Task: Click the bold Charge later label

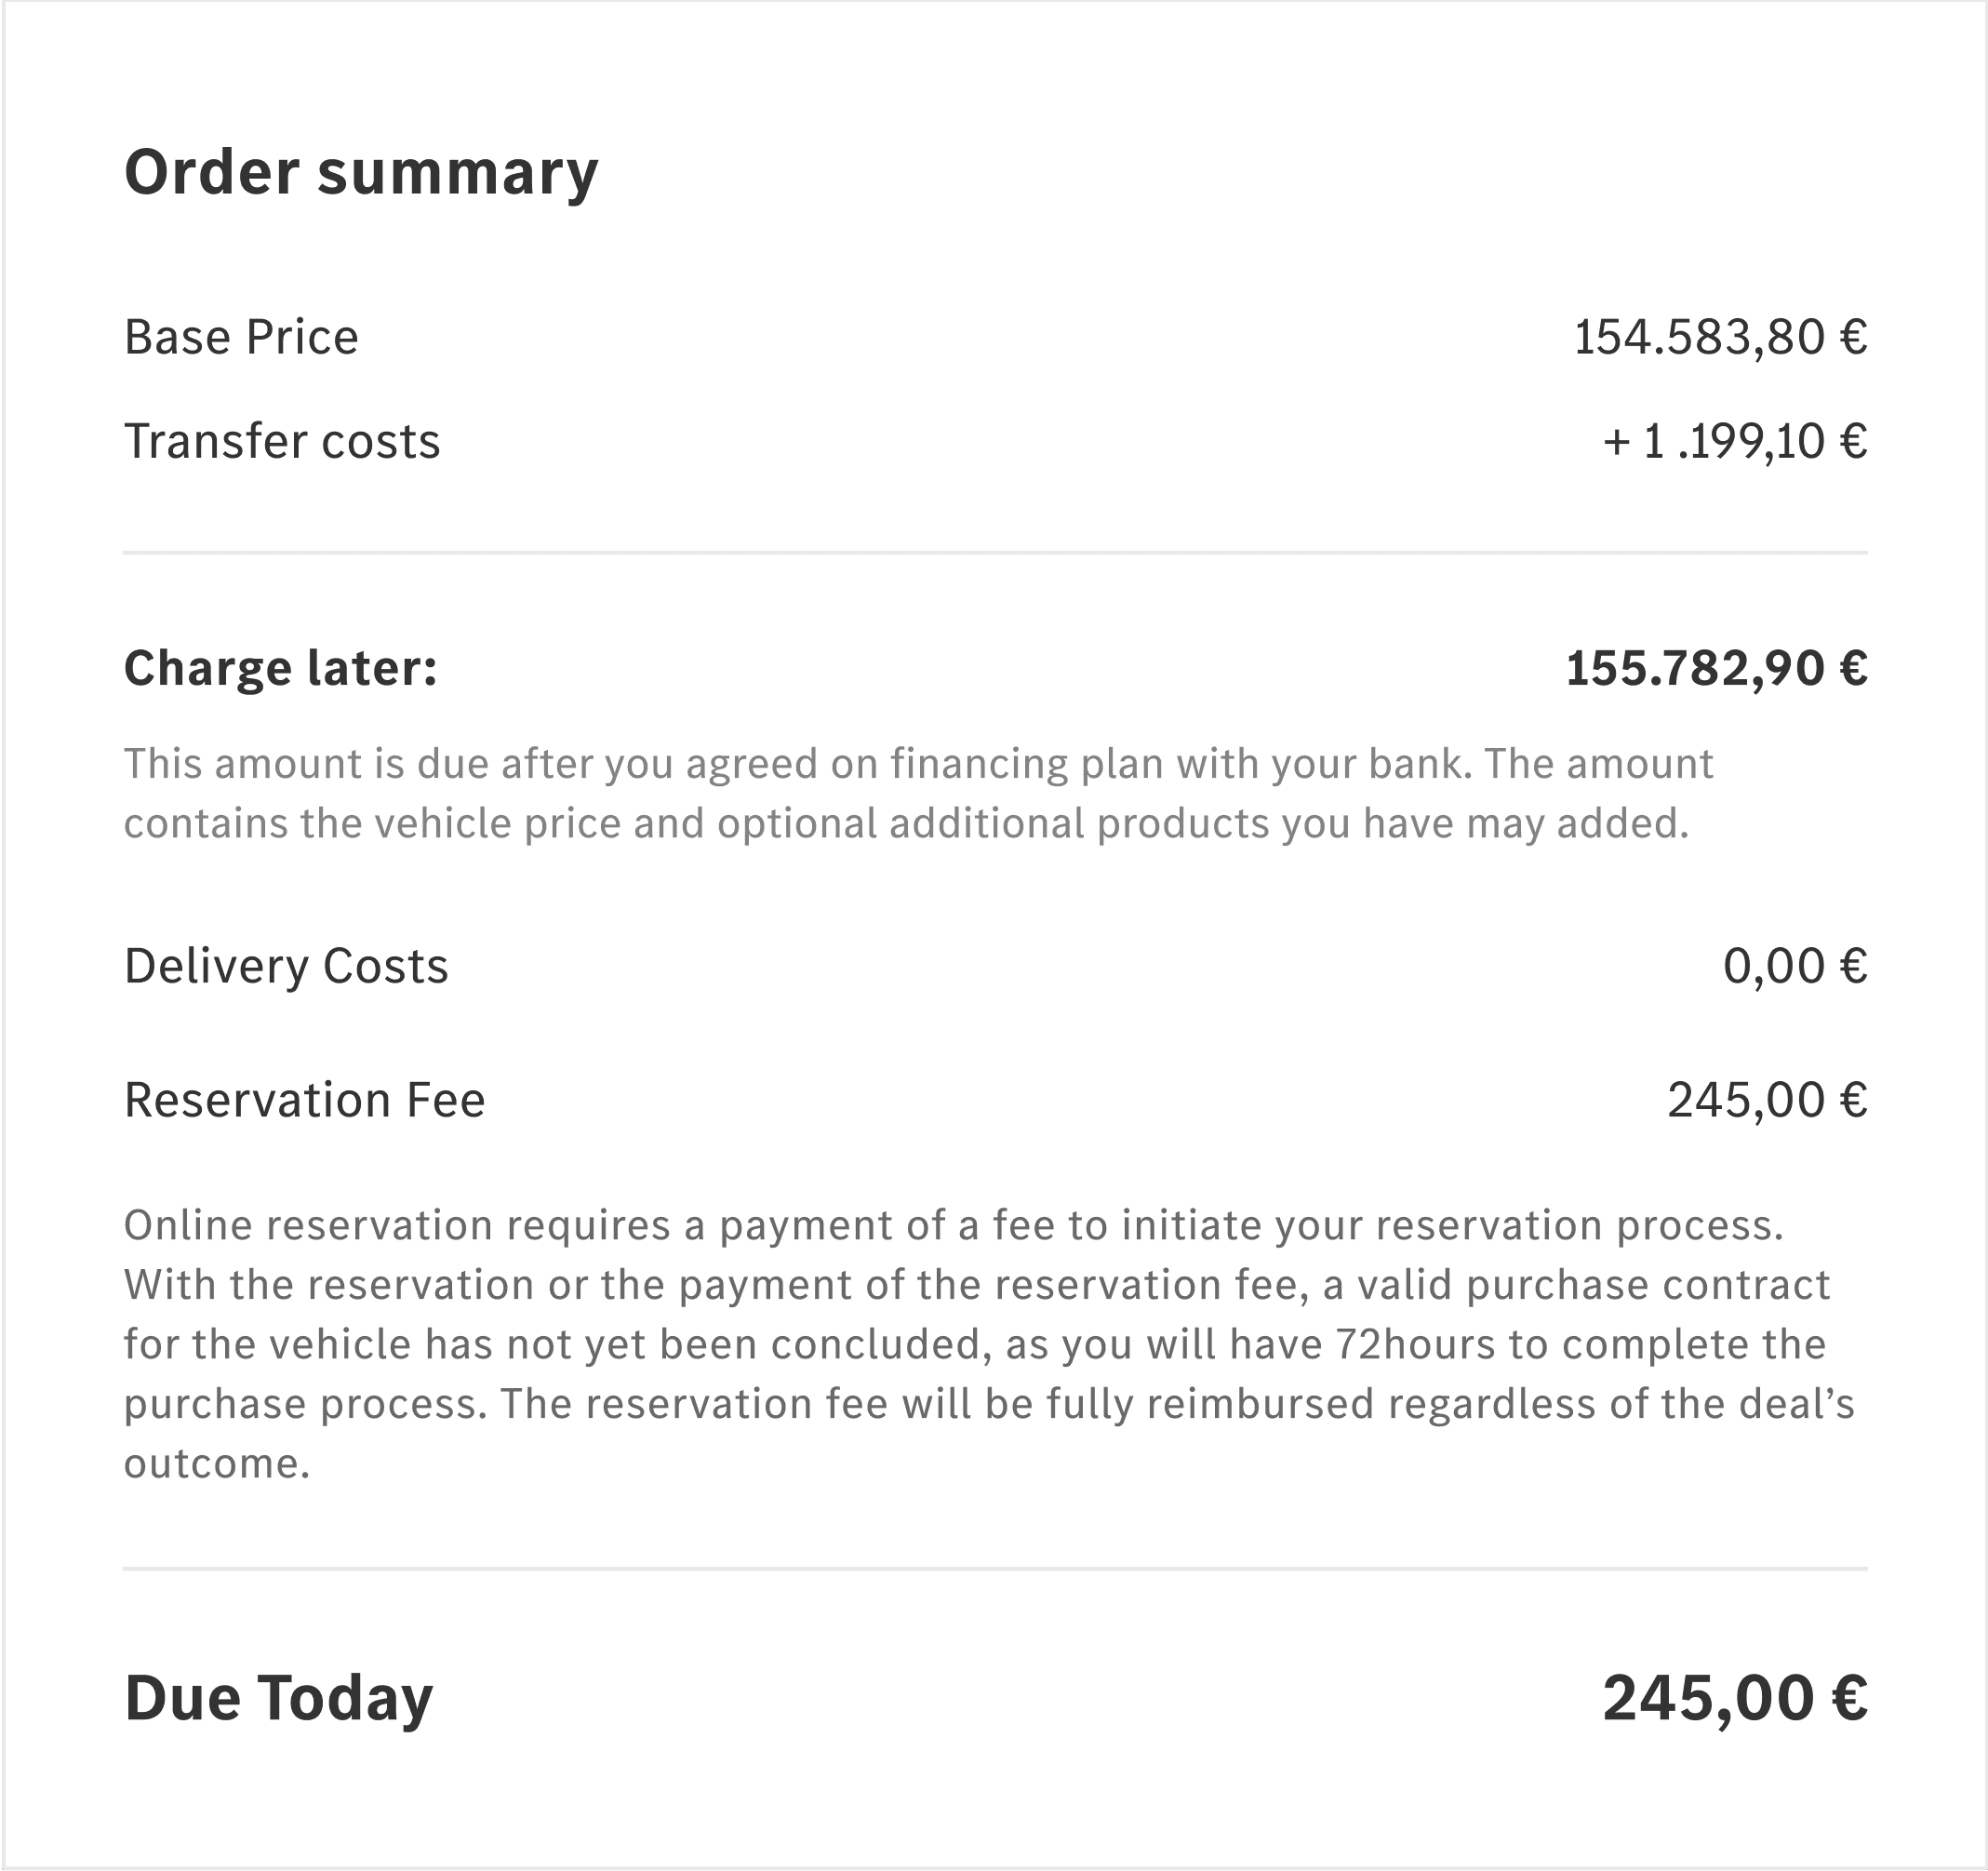Action: pyautogui.click(x=281, y=668)
